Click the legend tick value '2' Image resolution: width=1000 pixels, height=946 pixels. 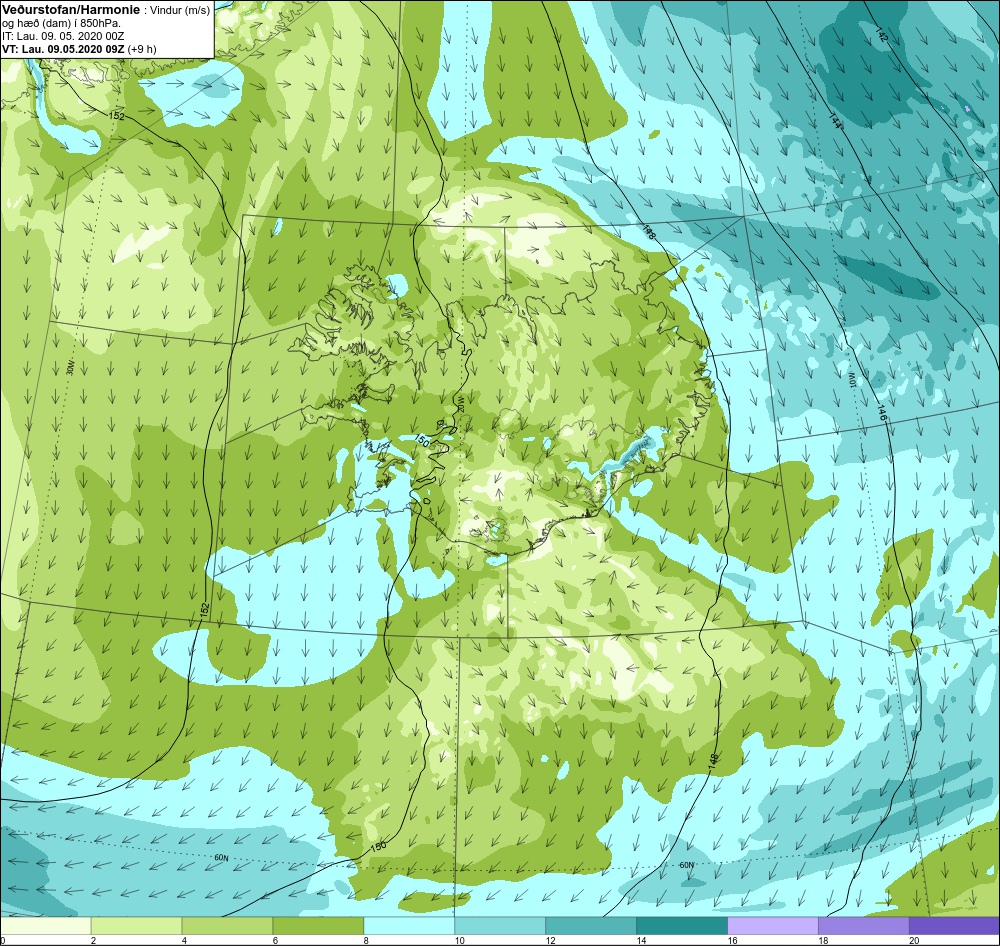(93, 940)
